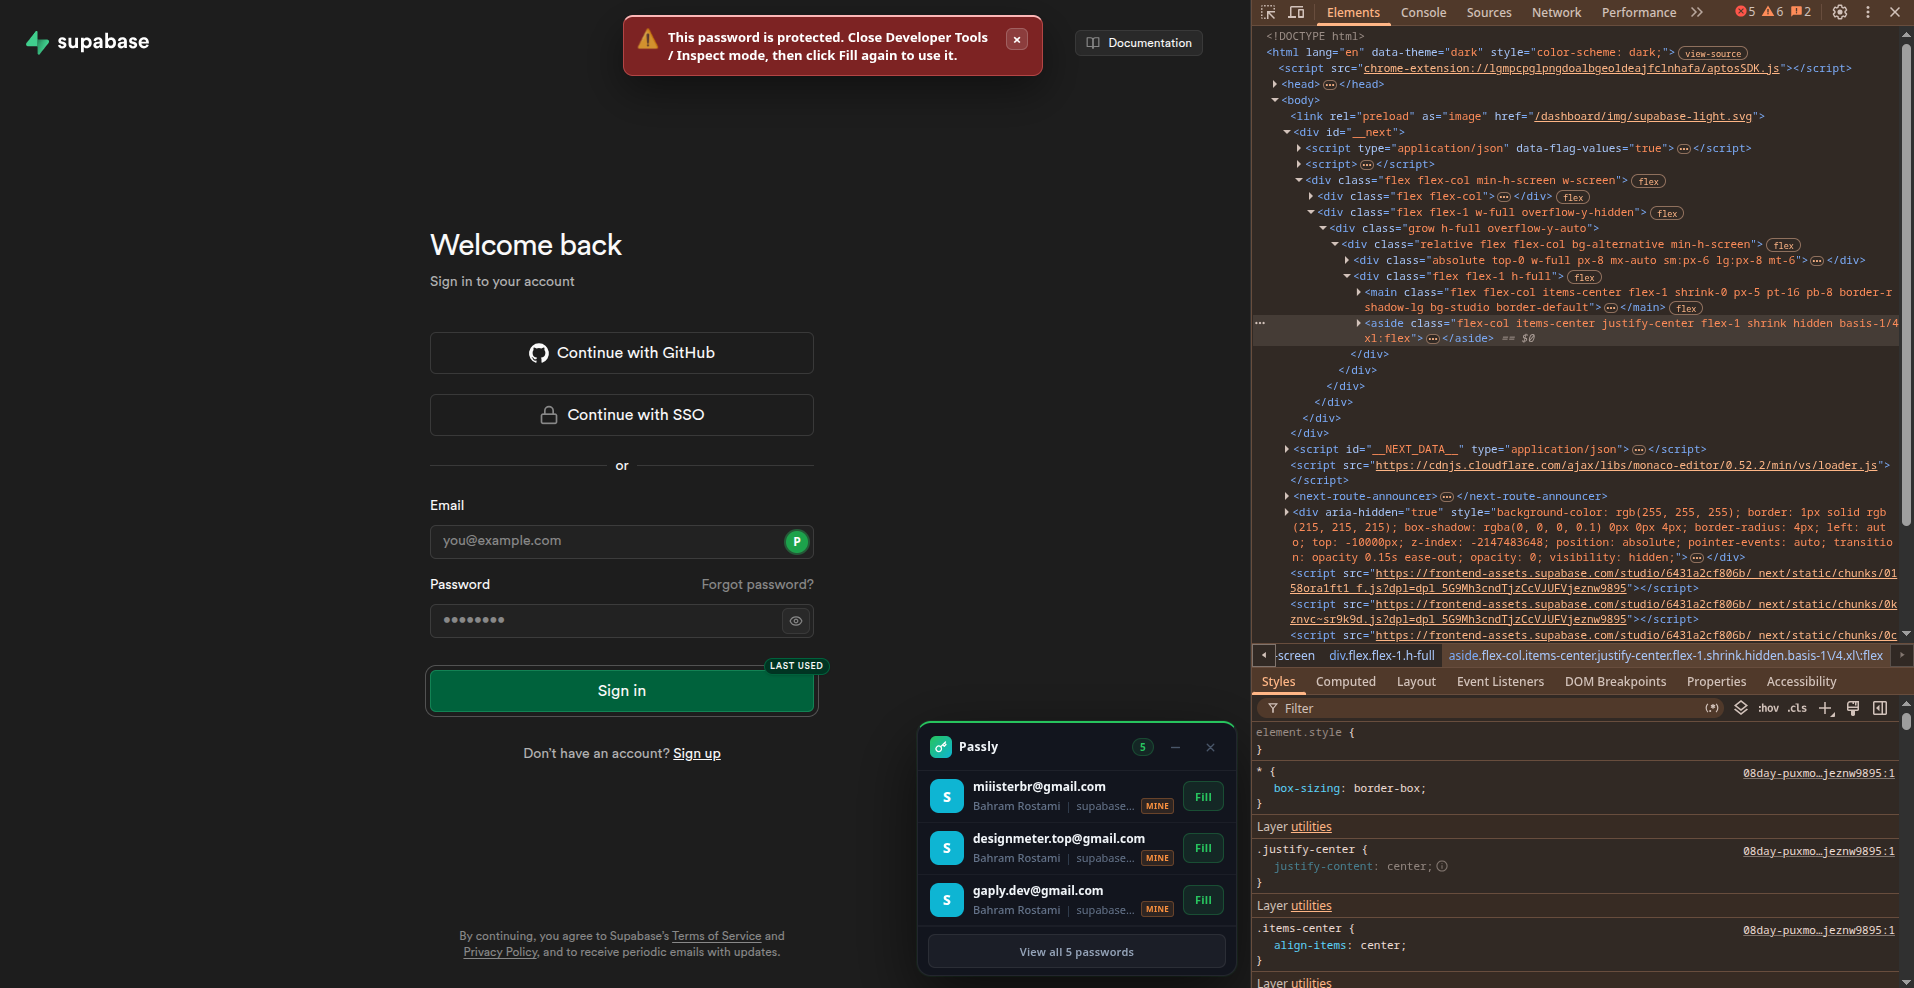The width and height of the screenshot is (1914, 988).
Task: Click the green Sign in button
Action: click(x=622, y=691)
